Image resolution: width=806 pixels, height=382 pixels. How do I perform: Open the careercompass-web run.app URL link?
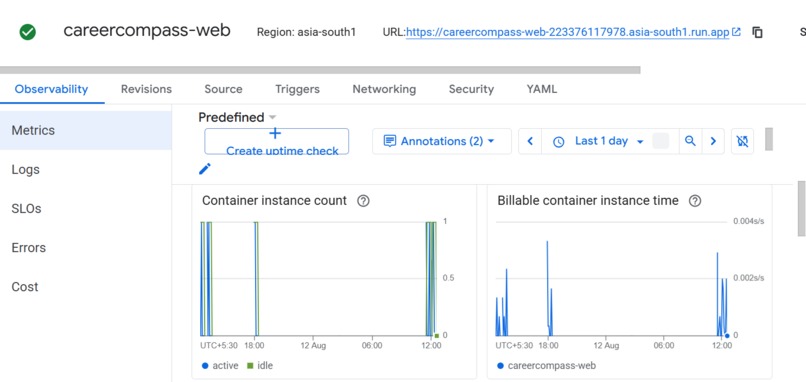tap(567, 32)
